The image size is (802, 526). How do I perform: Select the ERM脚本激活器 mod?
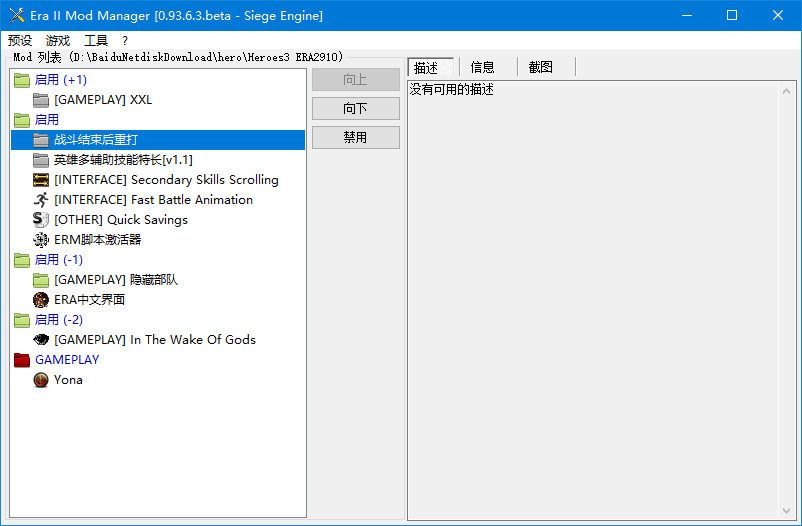tap(97, 239)
